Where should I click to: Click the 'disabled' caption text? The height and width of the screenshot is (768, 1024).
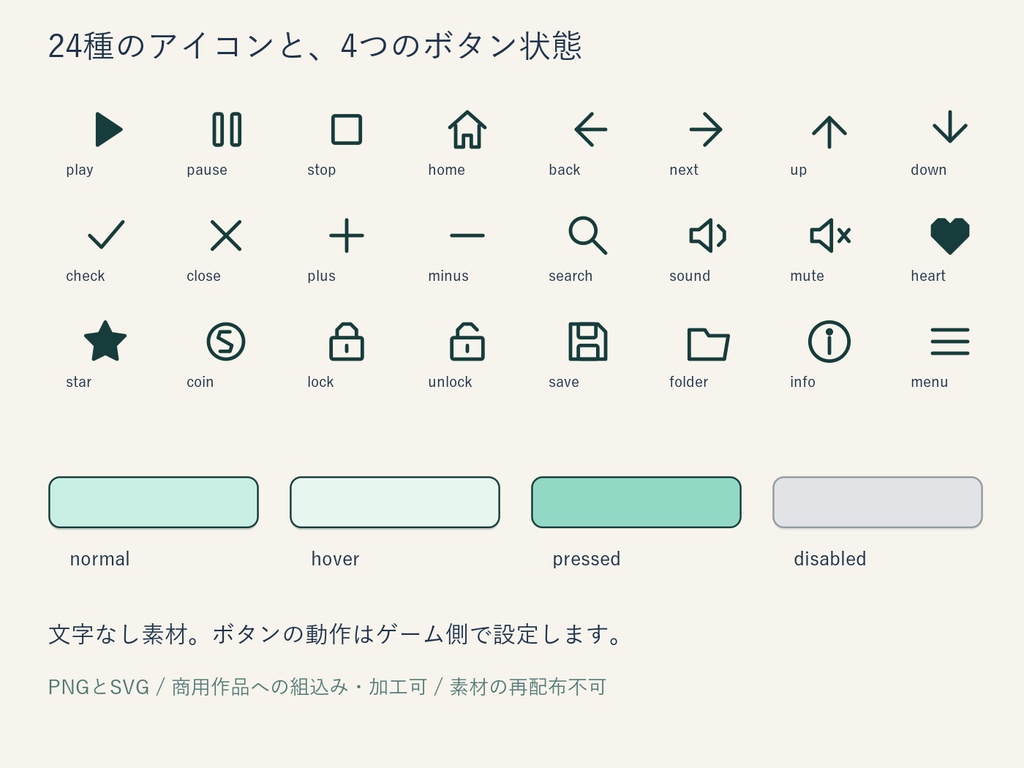tap(830, 559)
